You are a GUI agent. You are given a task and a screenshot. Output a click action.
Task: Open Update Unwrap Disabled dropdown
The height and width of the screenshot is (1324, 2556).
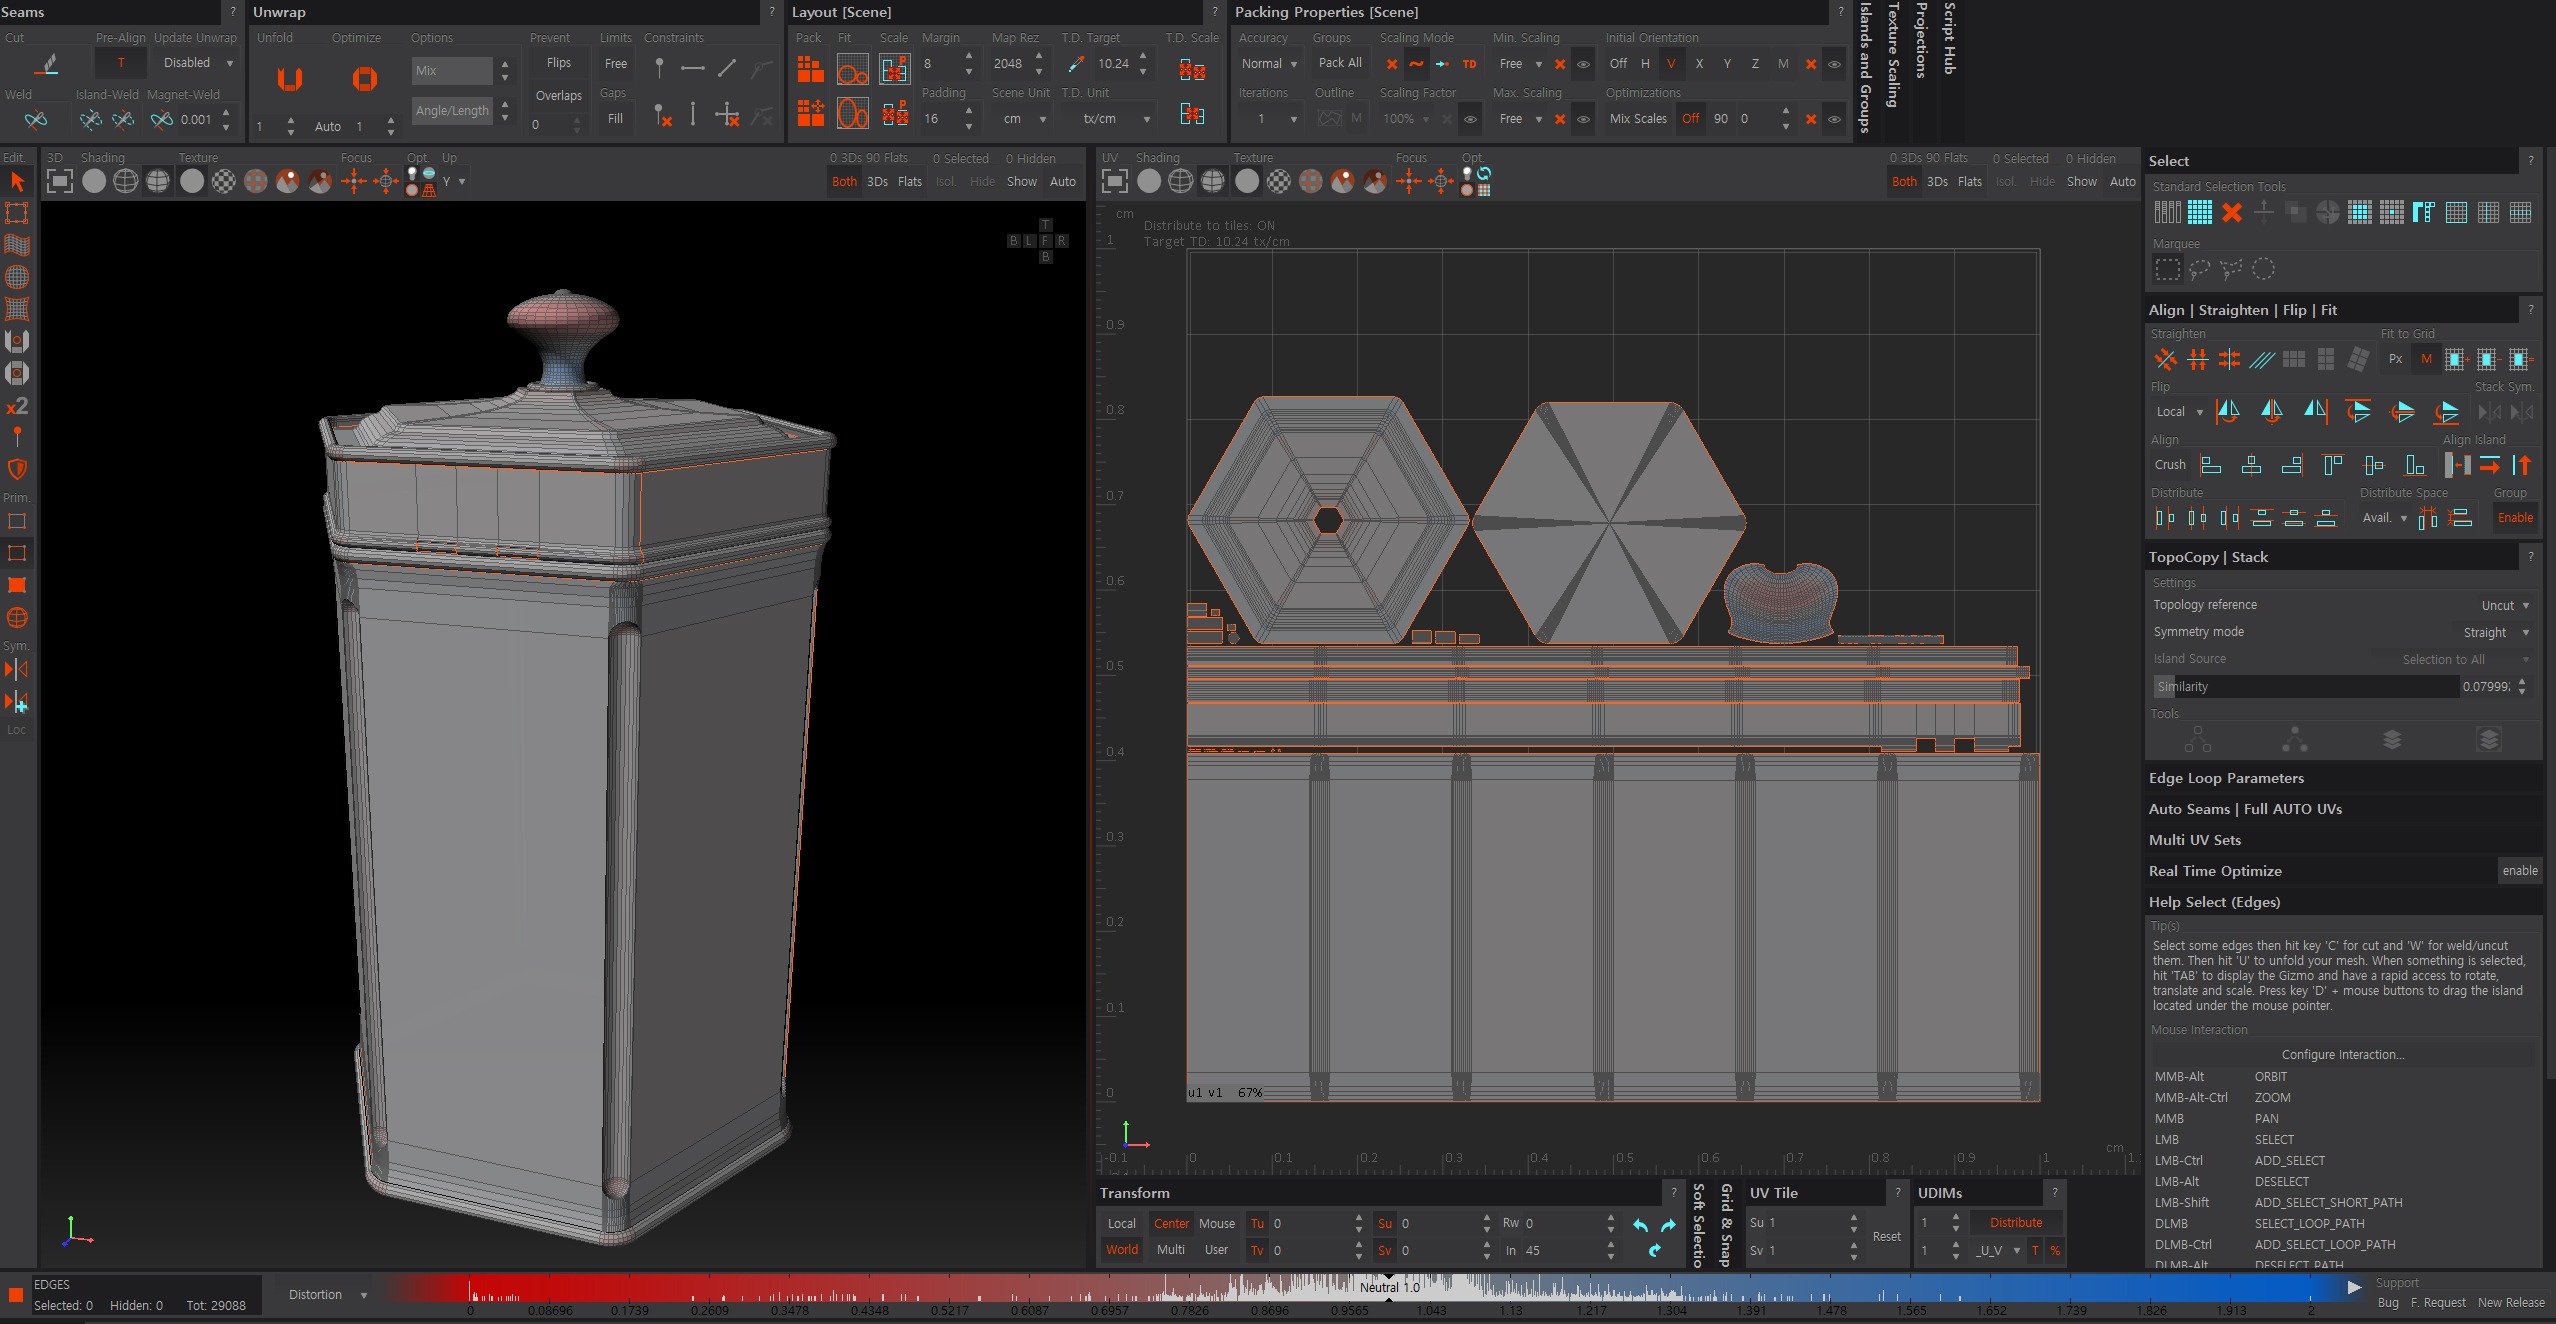coord(197,63)
